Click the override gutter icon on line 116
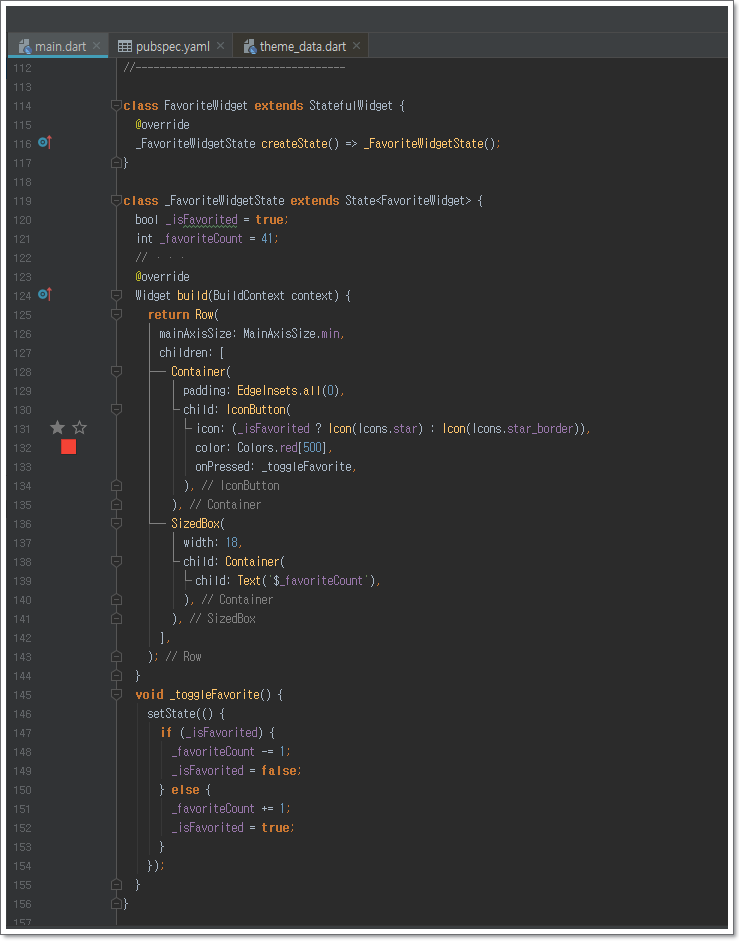740x941 pixels. pyautogui.click(x=45, y=142)
